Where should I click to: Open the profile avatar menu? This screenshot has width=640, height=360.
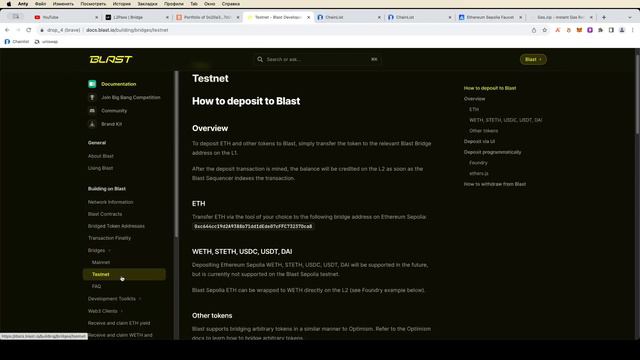click(x=622, y=30)
